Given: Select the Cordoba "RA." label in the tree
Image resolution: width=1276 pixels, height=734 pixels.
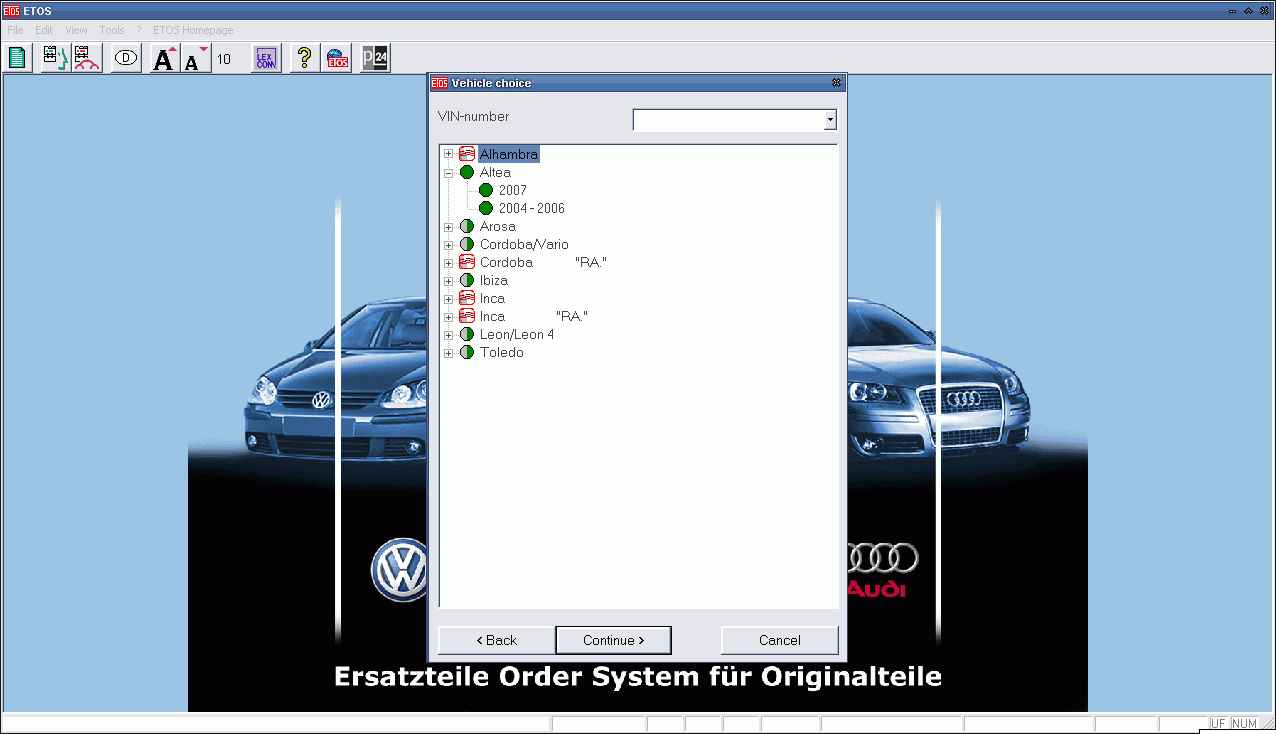Looking at the screenshot, I should [543, 262].
